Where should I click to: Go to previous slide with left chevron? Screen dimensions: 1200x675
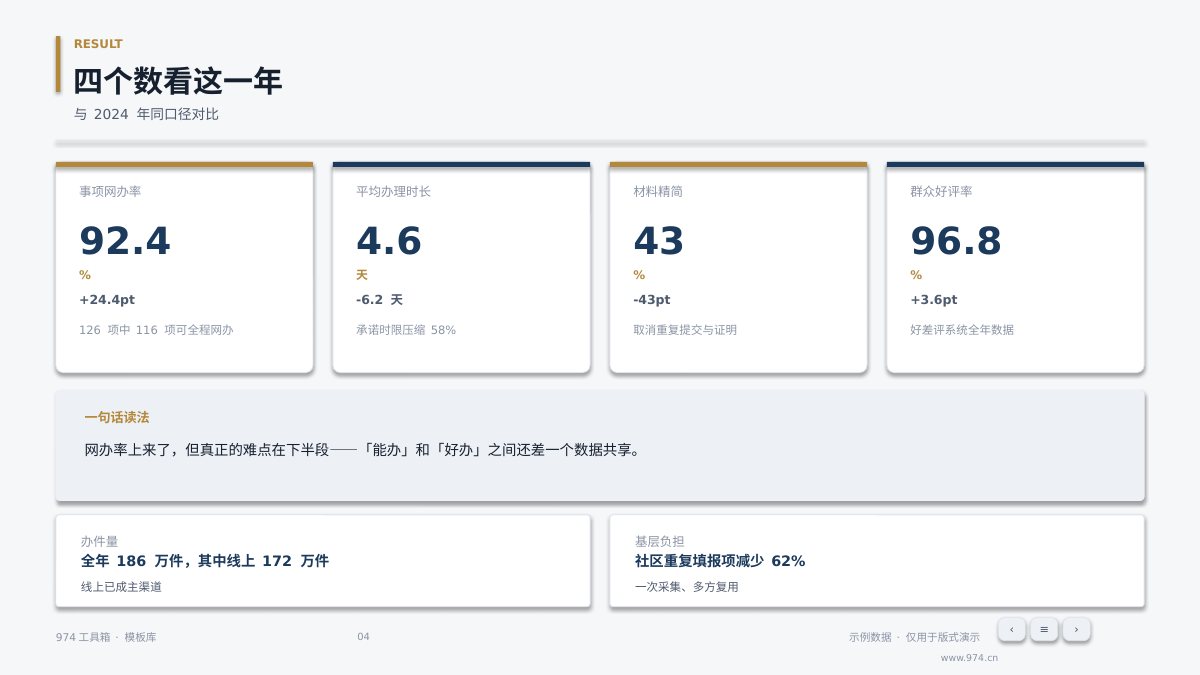click(x=1011, y=629)
